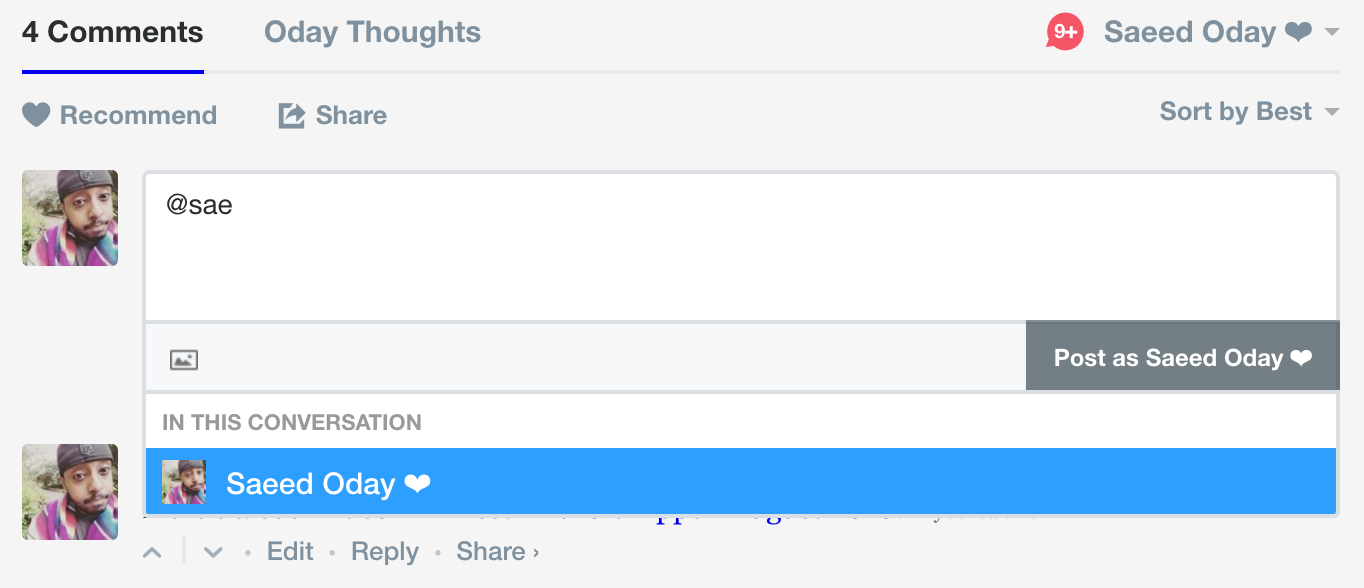
Task: Click the Post as Saeed Oday button
Action: pos(1183,357)
